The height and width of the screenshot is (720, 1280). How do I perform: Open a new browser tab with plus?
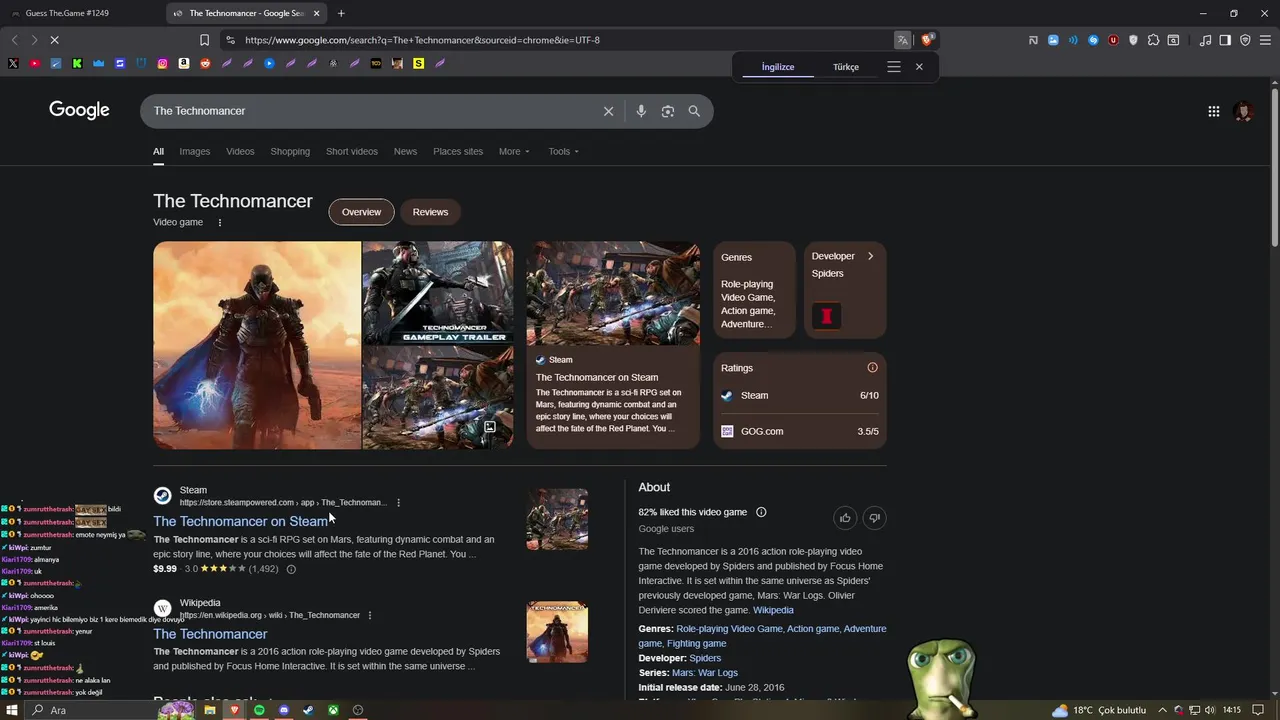pyautogui.click(x=341, y=13)
